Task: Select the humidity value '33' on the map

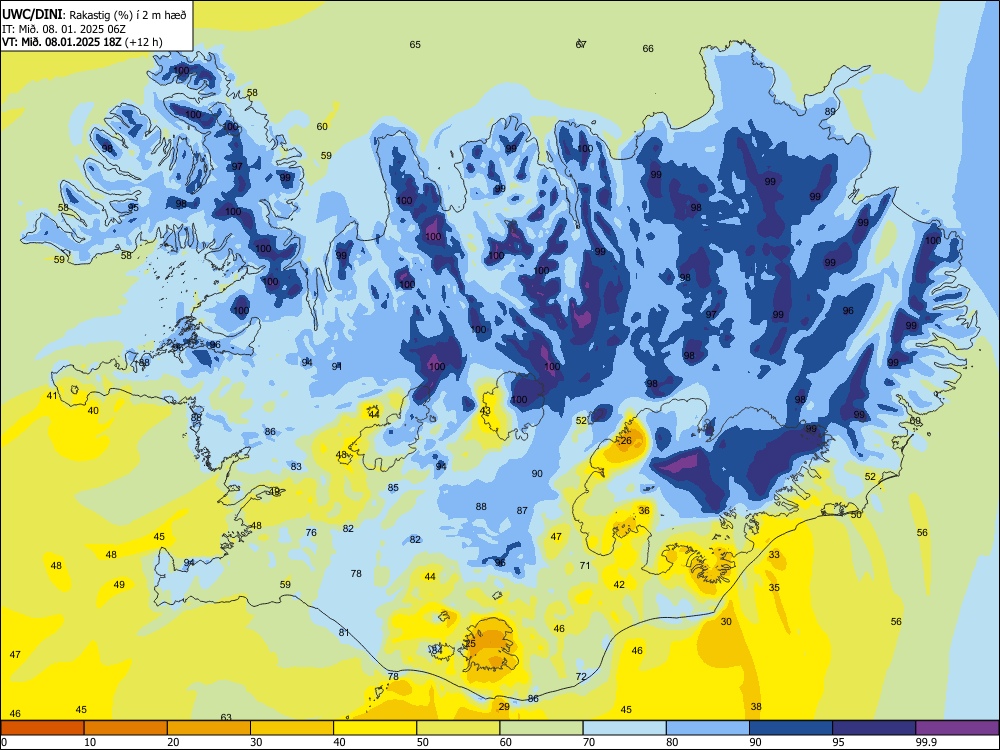Action: [x=774, y=555]
